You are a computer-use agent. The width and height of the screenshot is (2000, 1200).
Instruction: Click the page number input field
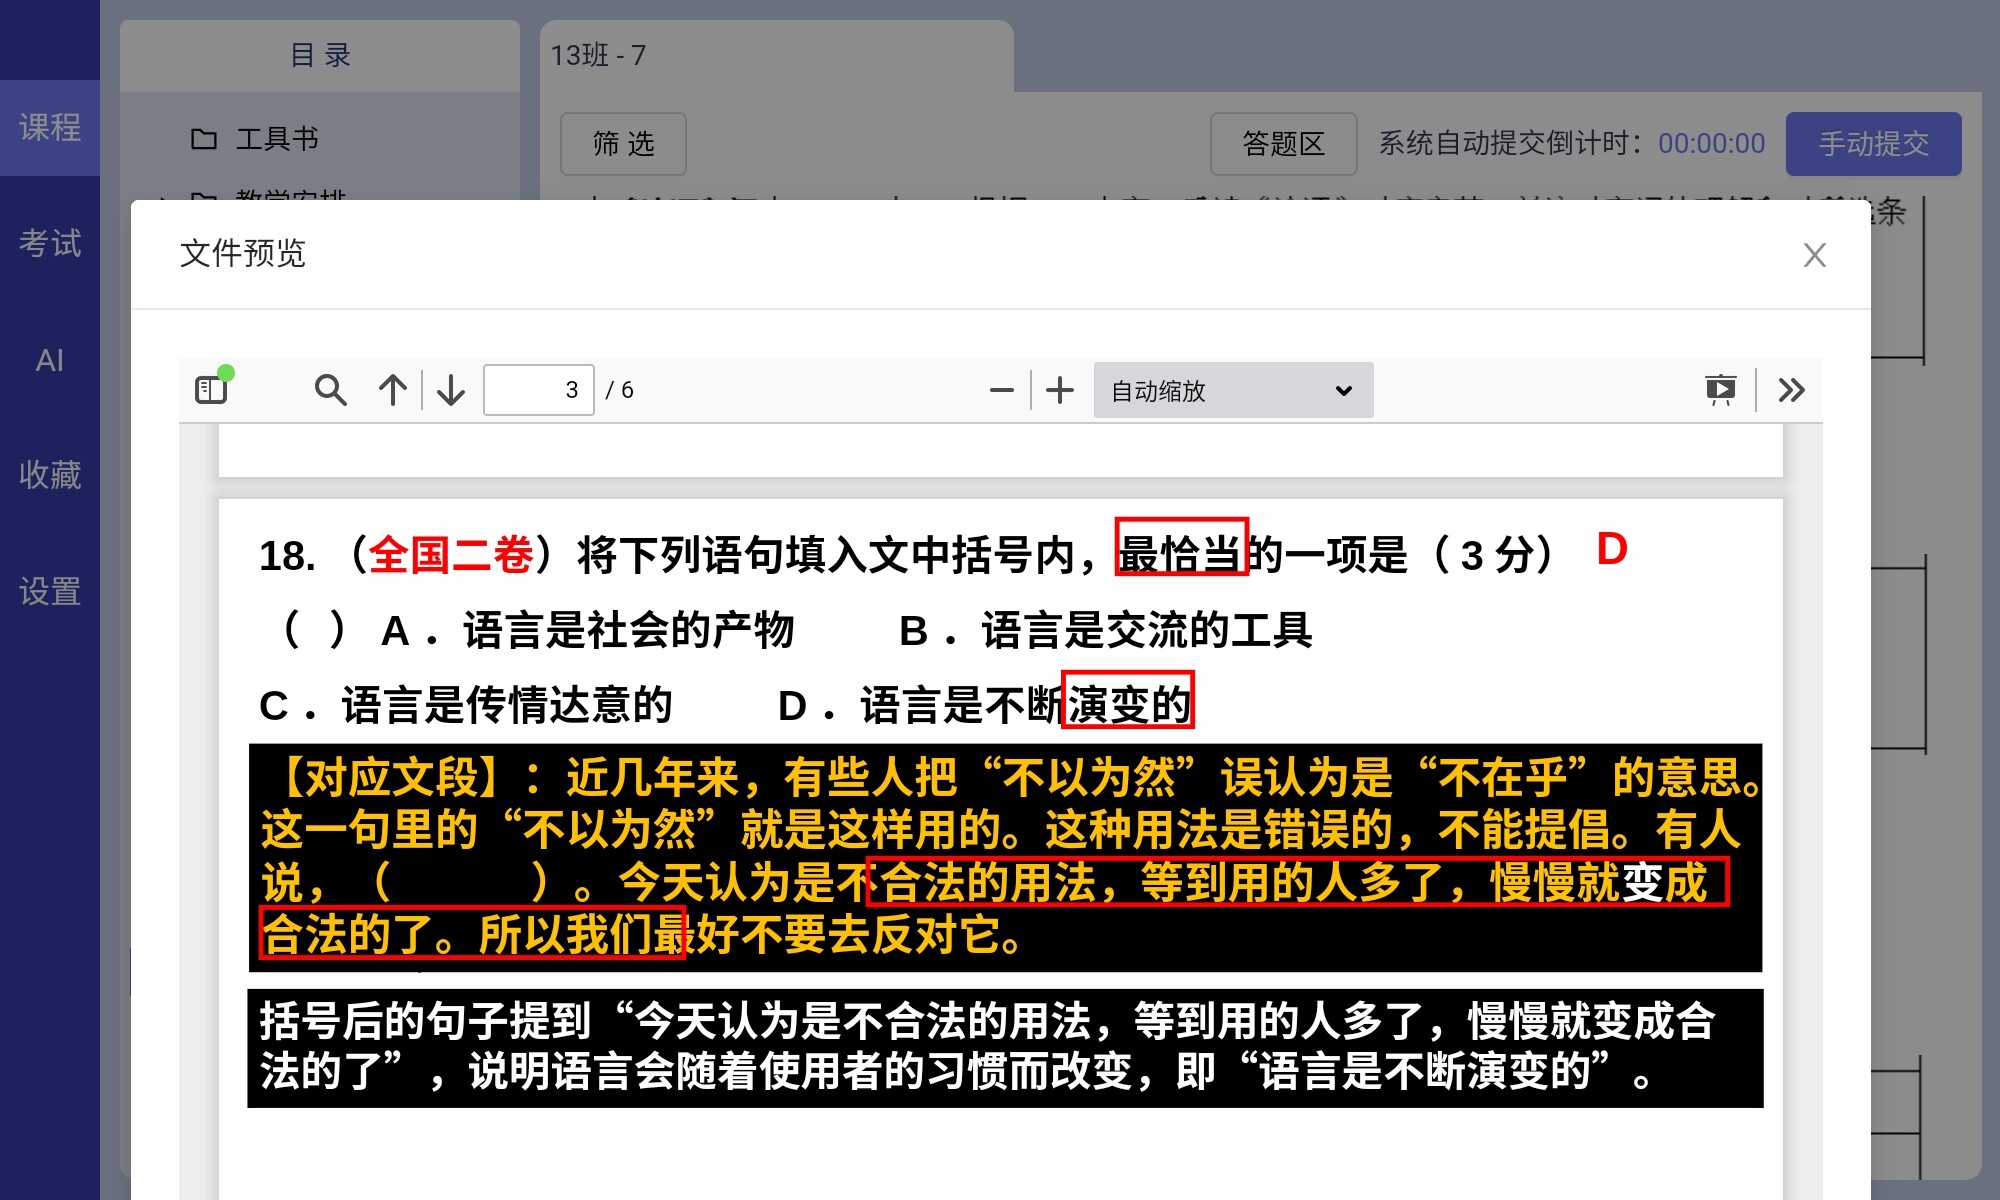tap(538, 390)
